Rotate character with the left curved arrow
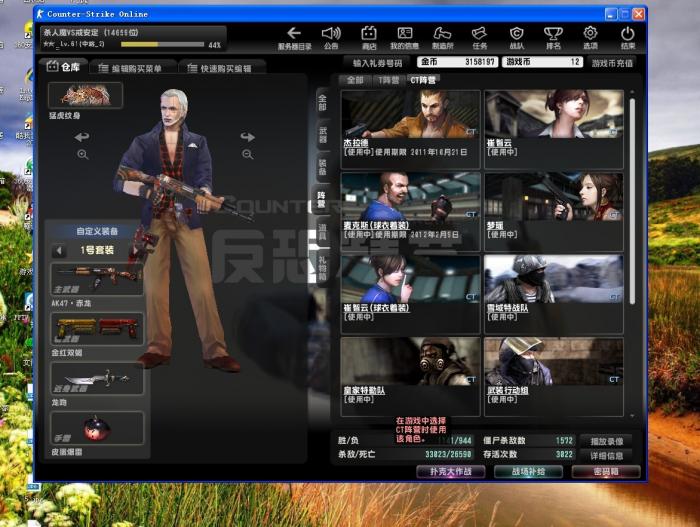 click(82, 137)
